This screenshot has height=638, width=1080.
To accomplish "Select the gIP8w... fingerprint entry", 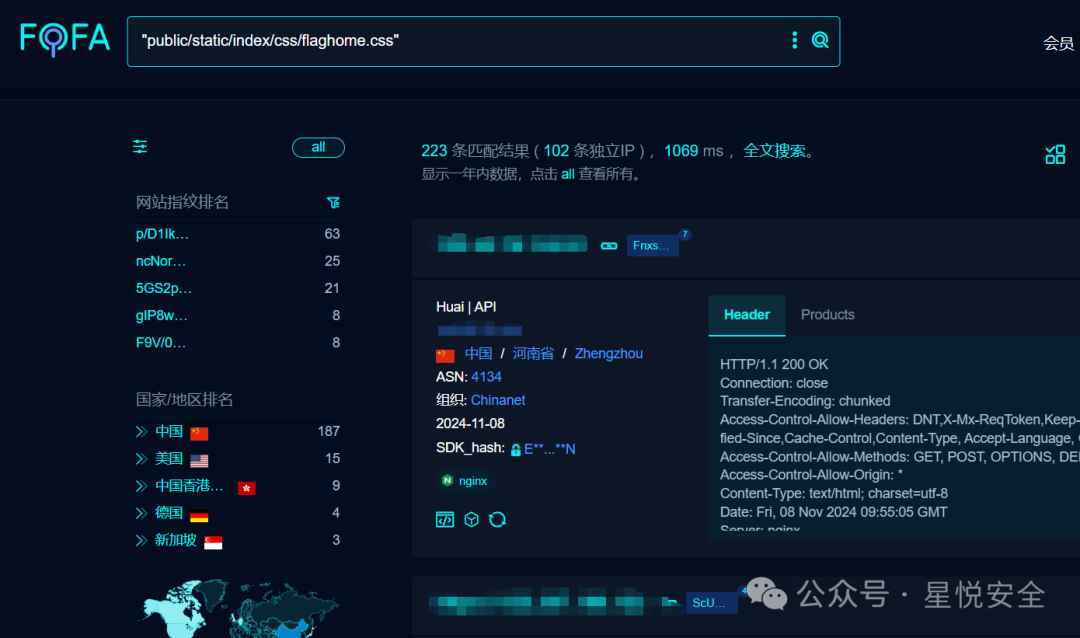I will pyautogui.click(x=161, y=316).
